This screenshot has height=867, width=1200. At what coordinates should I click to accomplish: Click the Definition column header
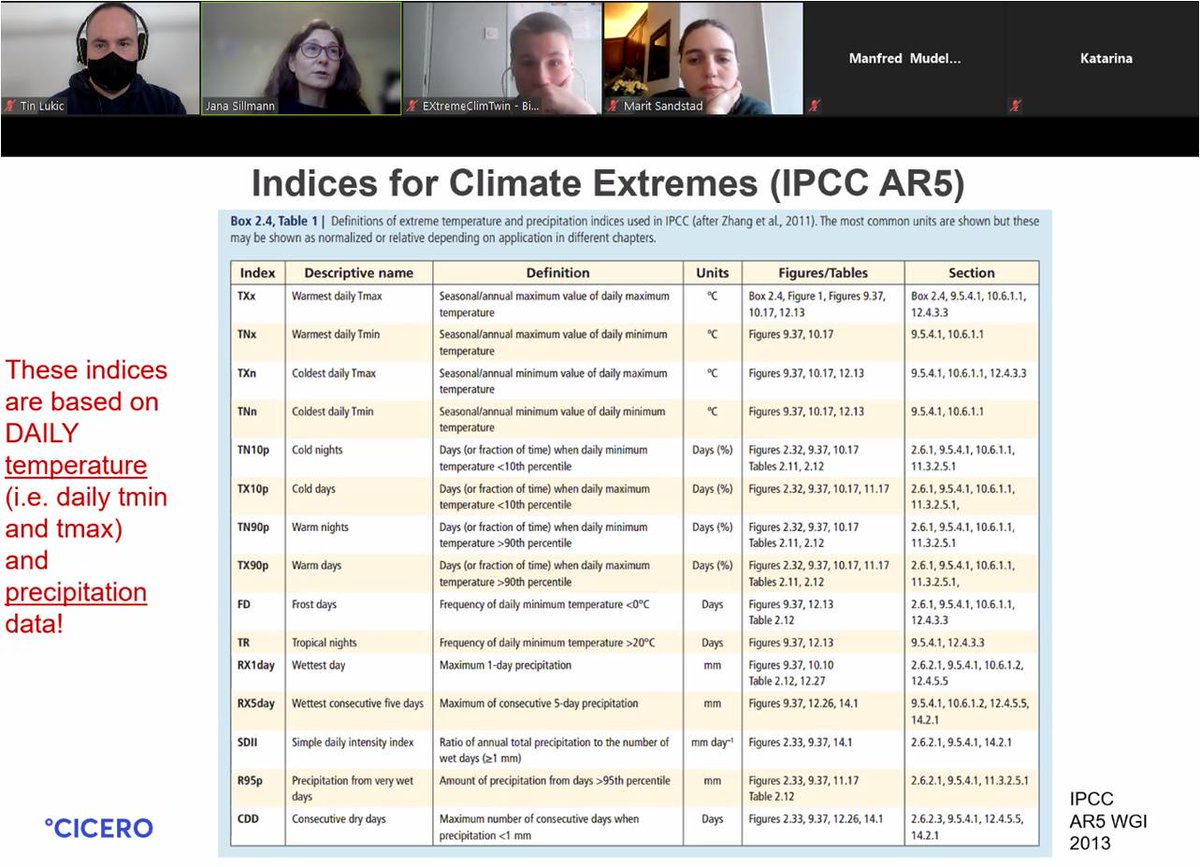click(x=558, y=272)
